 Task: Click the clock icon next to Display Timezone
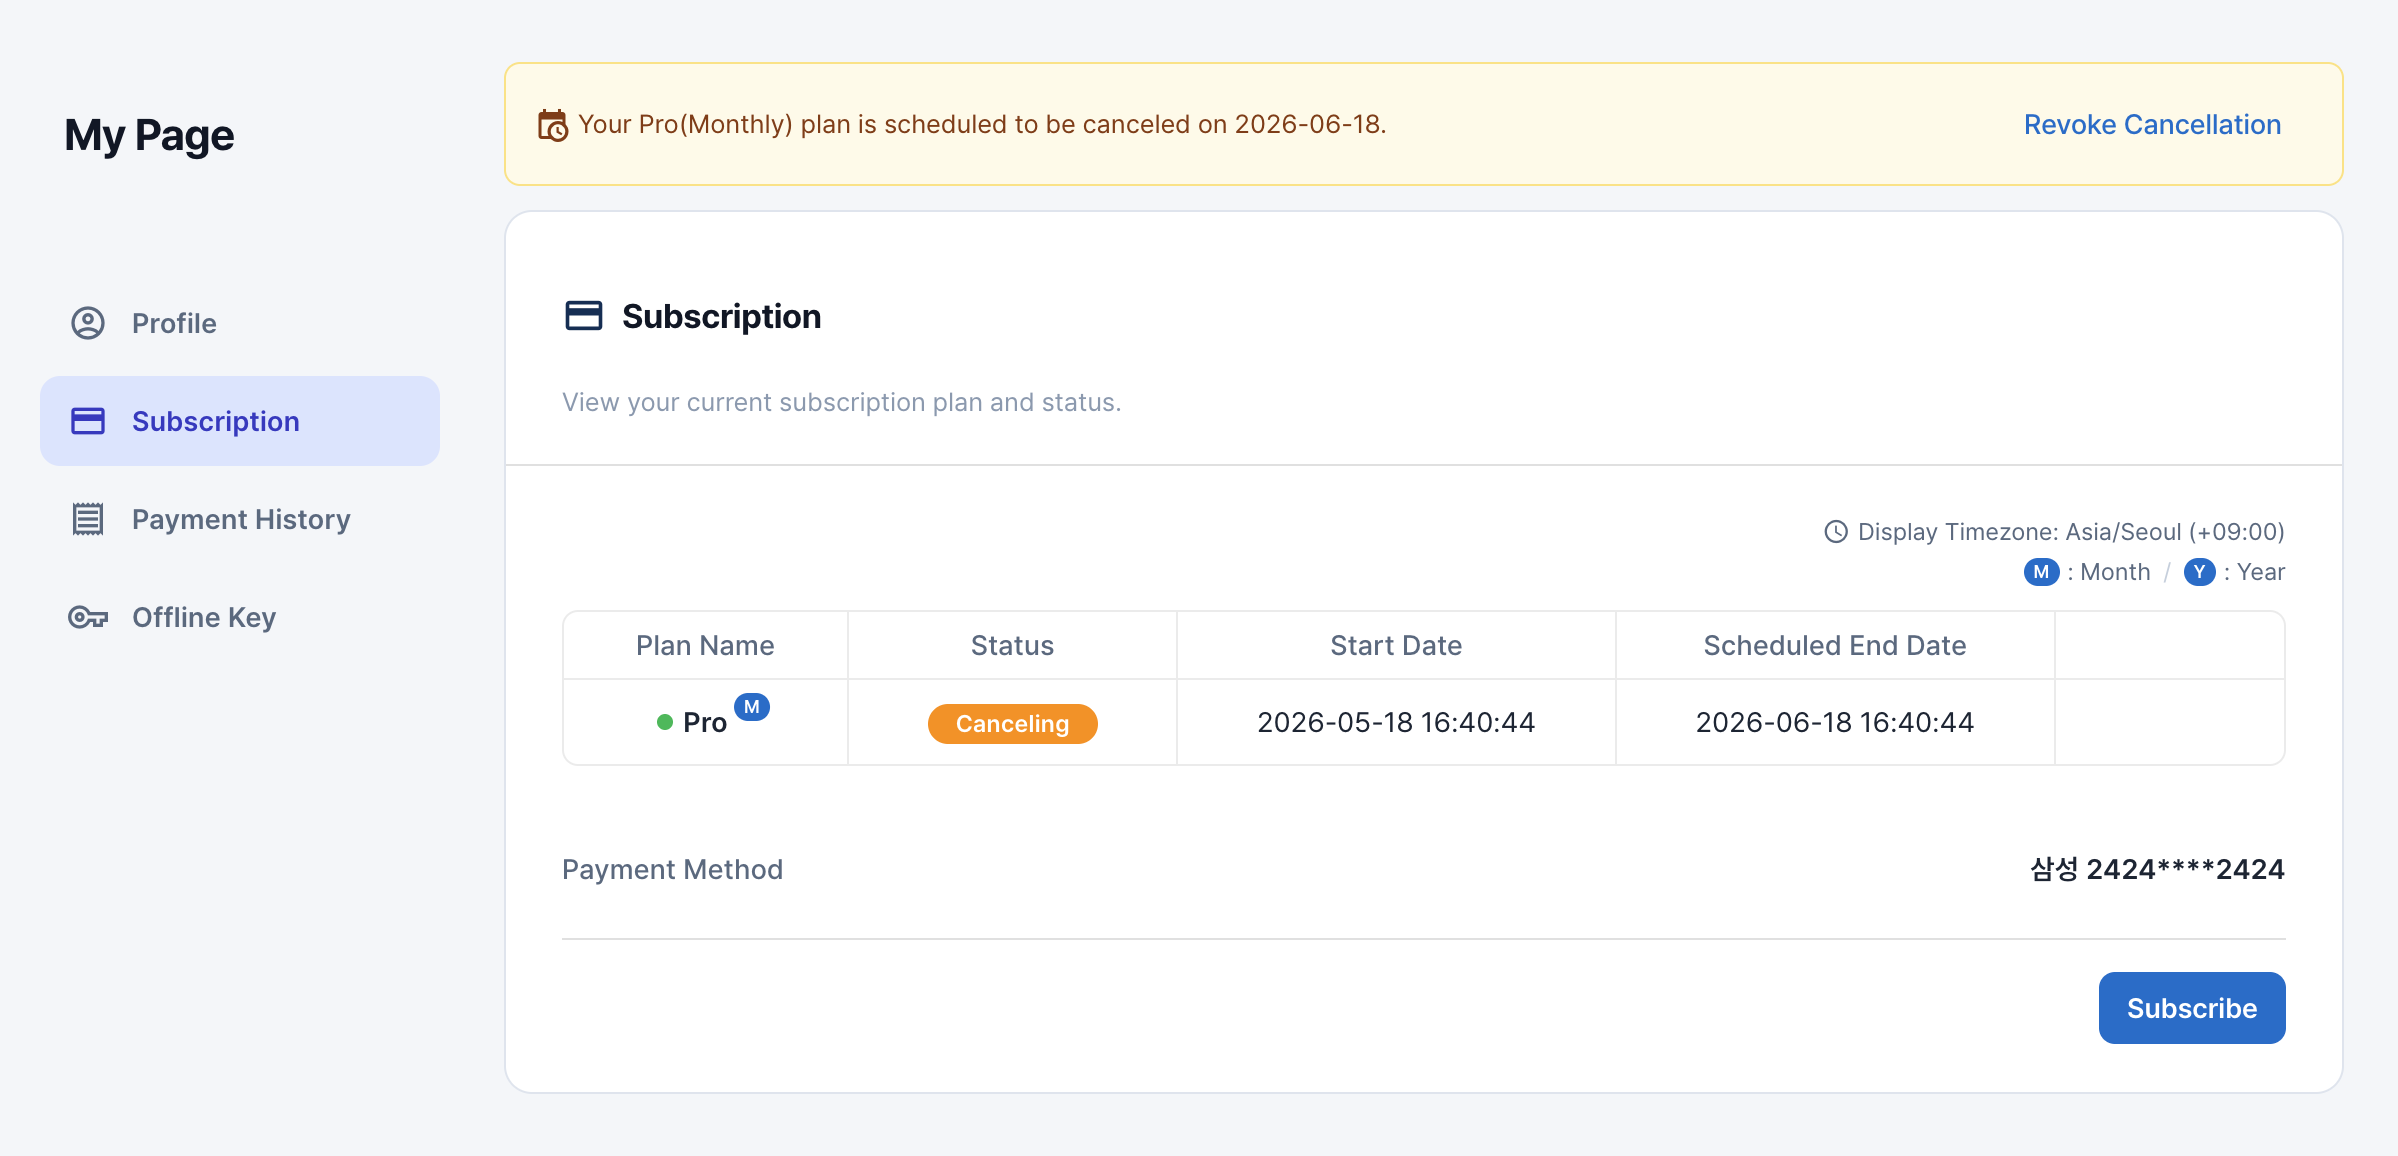pos(1836,532)
